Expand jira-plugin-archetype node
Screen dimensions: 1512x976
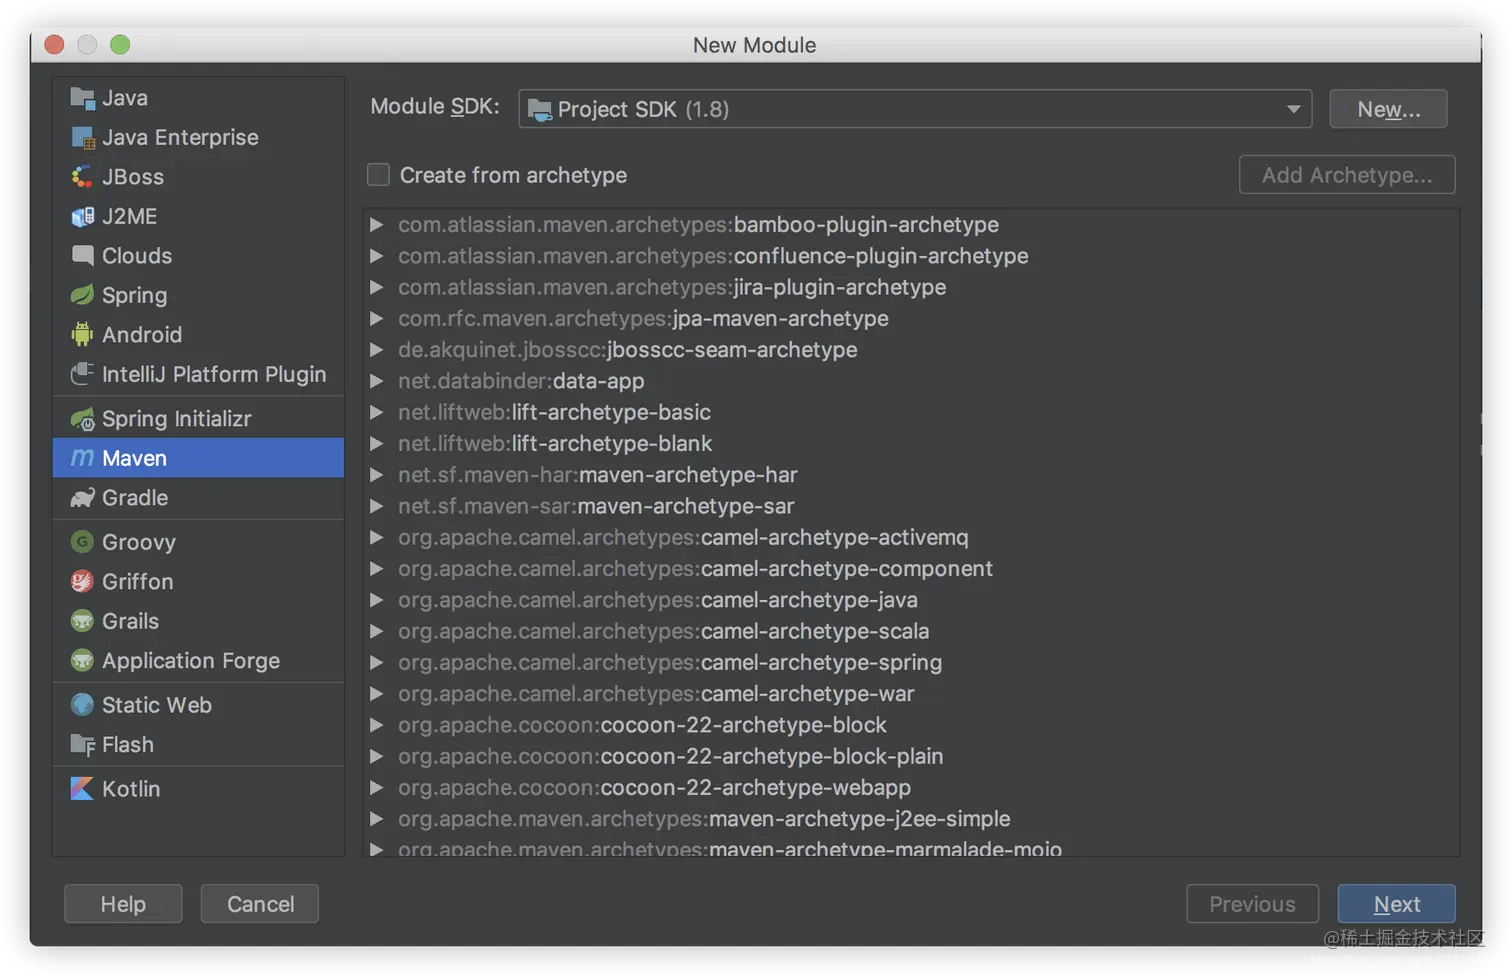tap(376, 287)
